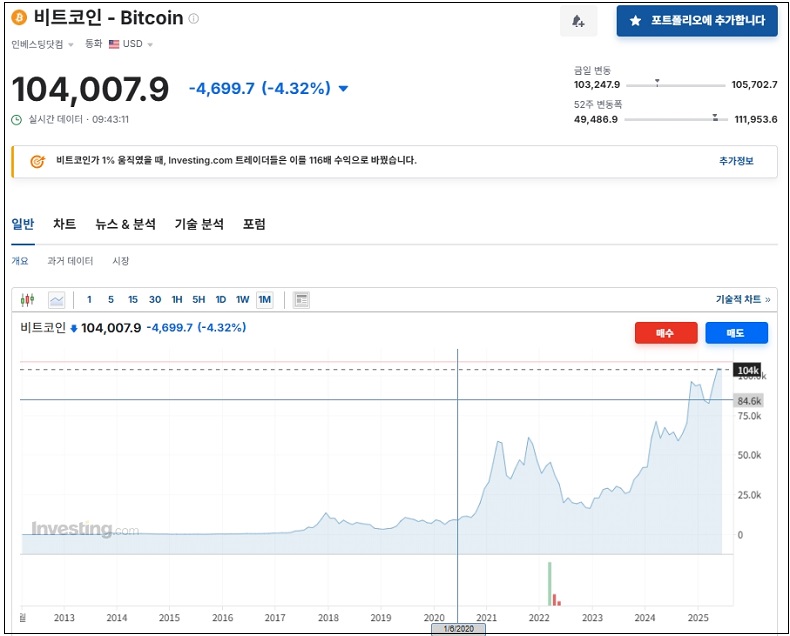790x636 pixels.
Task: Click the red 매수 buy button
Action: click(x=666, y=333)
